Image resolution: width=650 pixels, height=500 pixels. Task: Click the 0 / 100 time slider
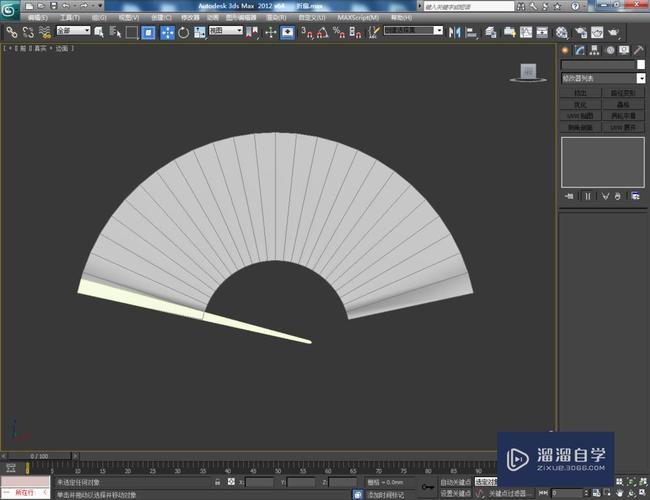(x=39, y=456)
